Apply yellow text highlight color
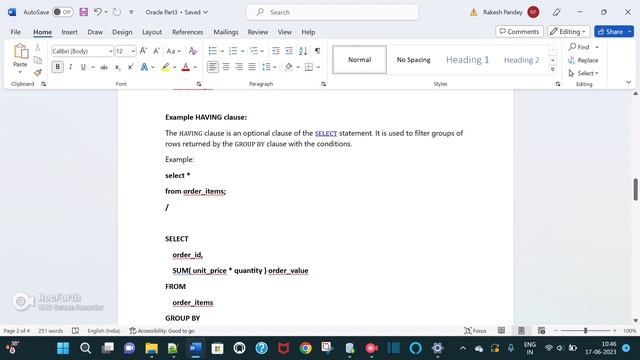 coord(165,67)
